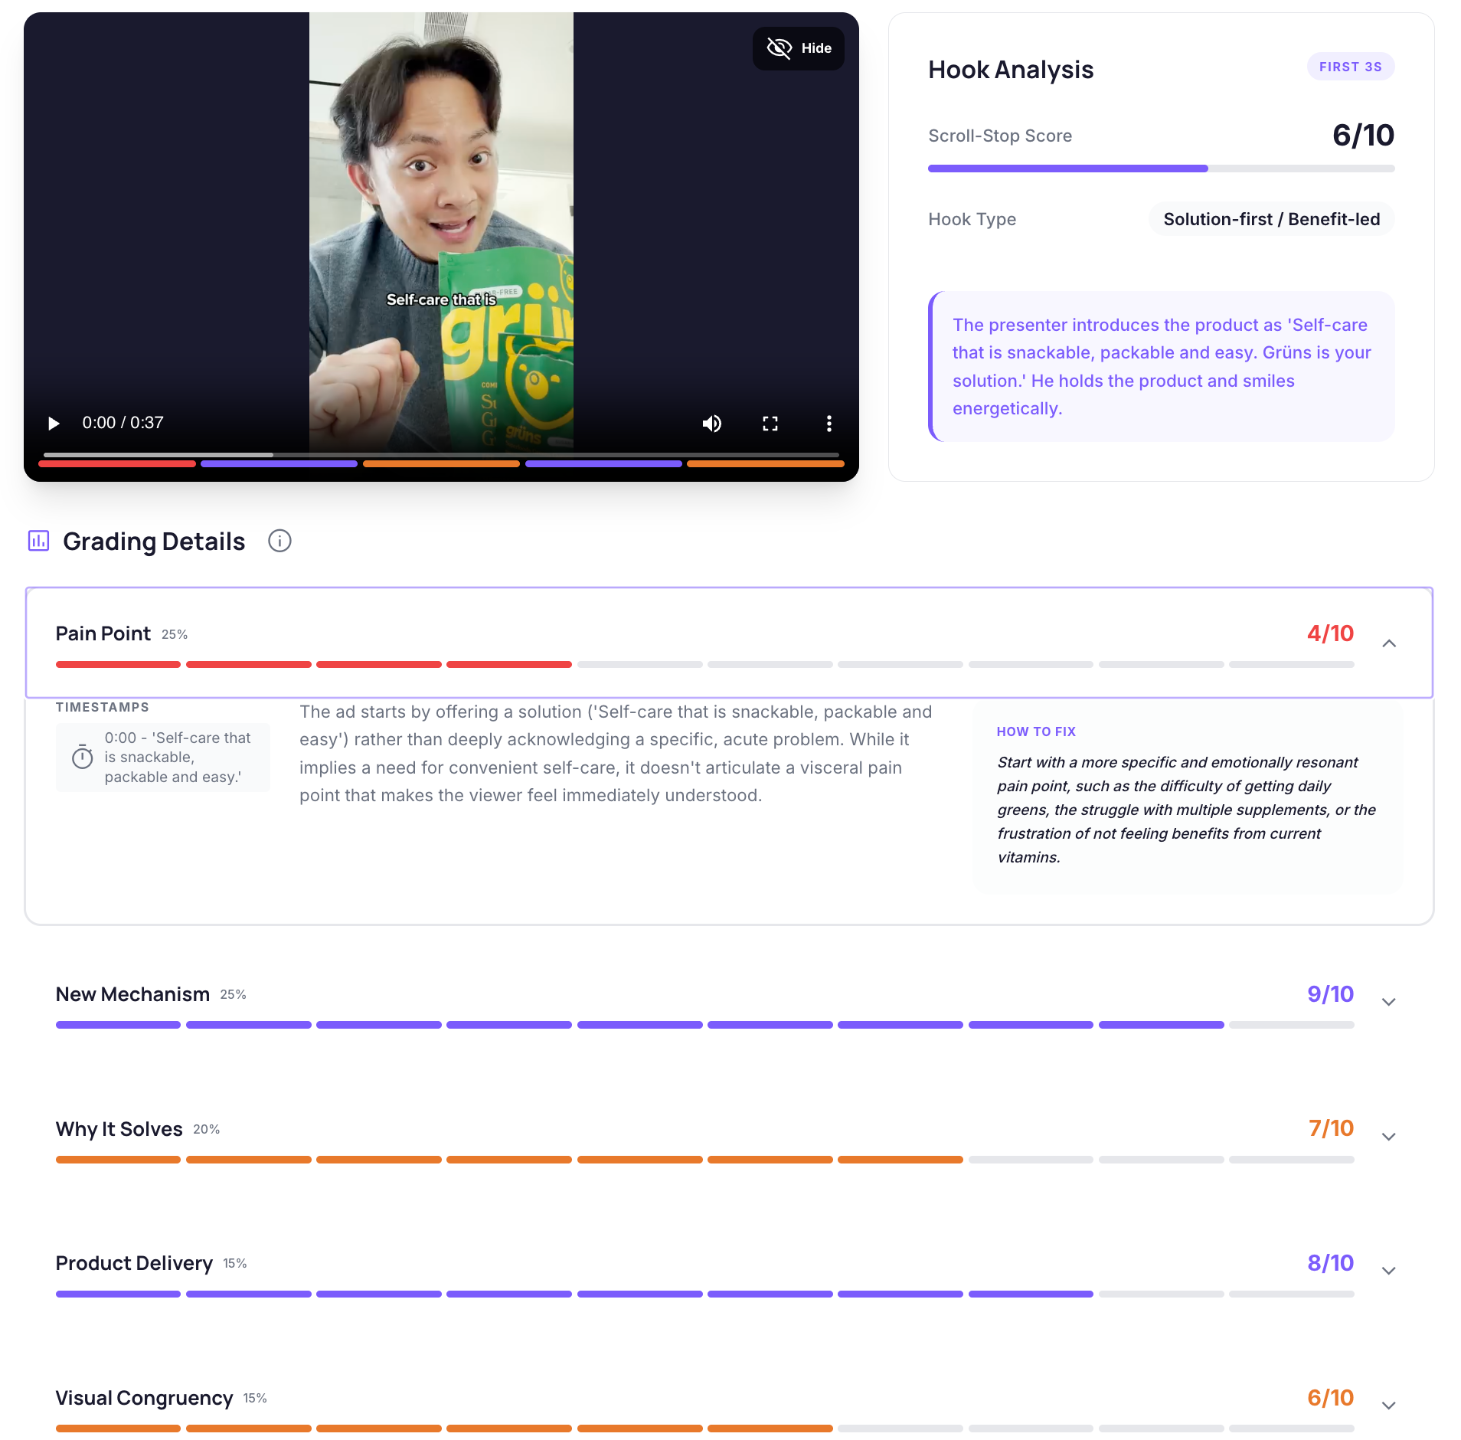This screenshot has width=1461, height=1440.
Task: Enter fullscreen with the video player icon
Action: 770,423
